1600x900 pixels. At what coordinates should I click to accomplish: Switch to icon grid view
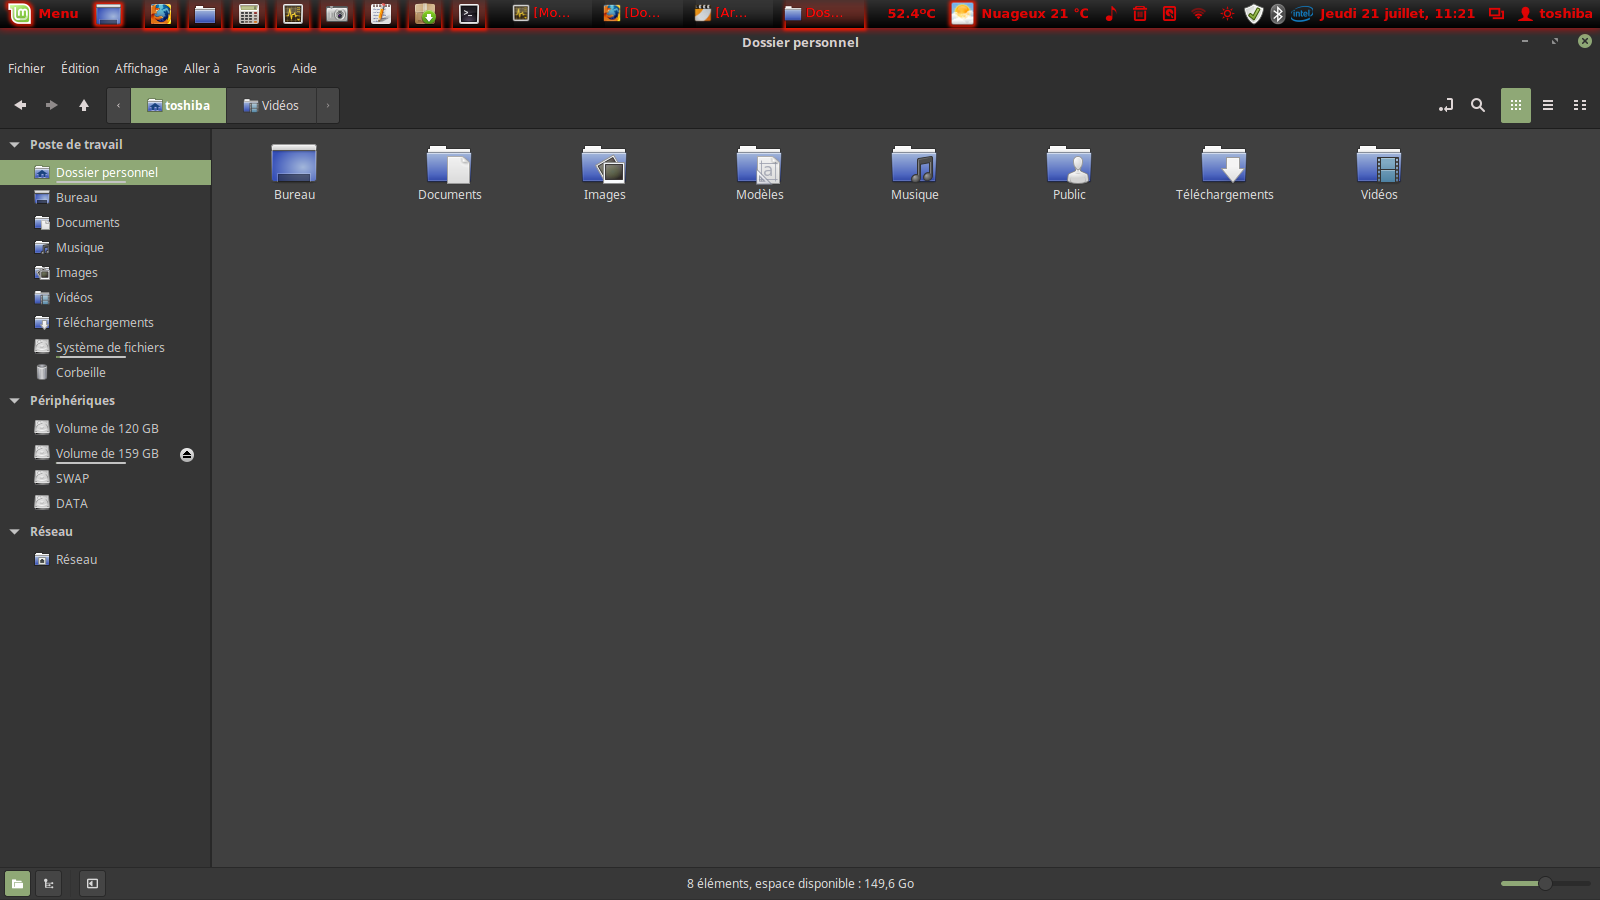click(x=1516, y=105)
